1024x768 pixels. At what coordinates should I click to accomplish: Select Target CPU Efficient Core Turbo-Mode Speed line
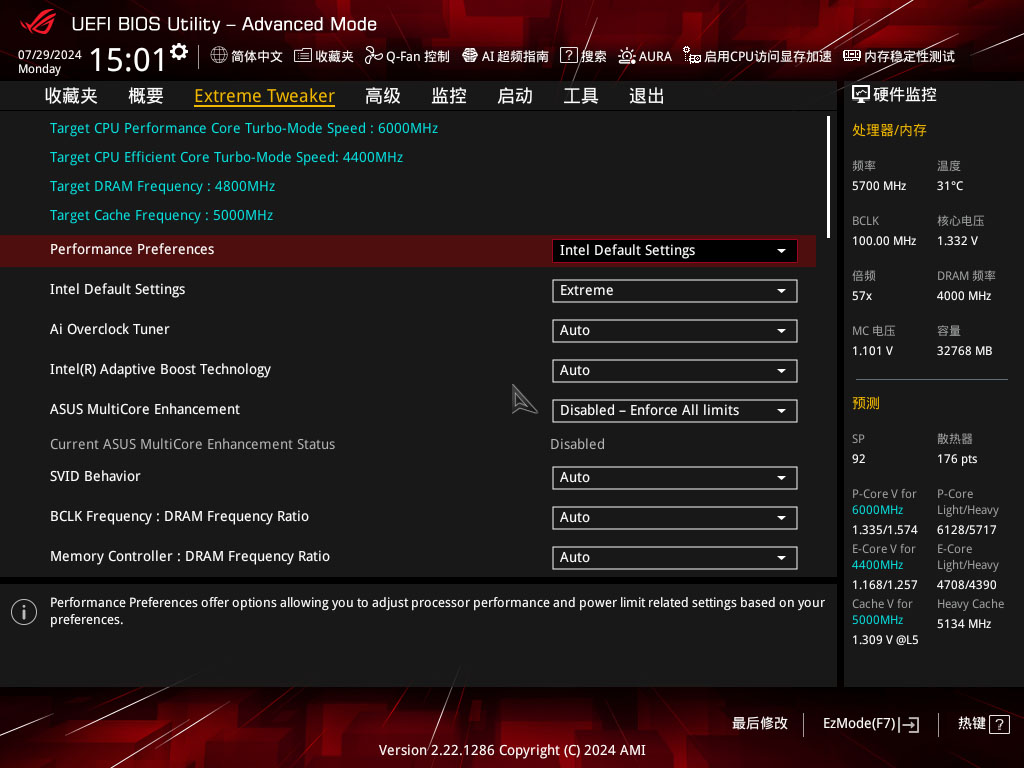(226, 157)
